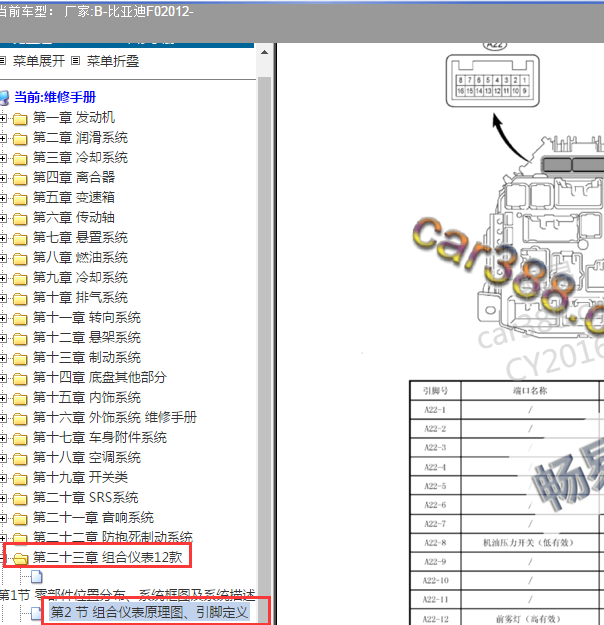Click the folder icon of 第三章 冷却系统
Screen dimensions: 604x625
[20, 158]
